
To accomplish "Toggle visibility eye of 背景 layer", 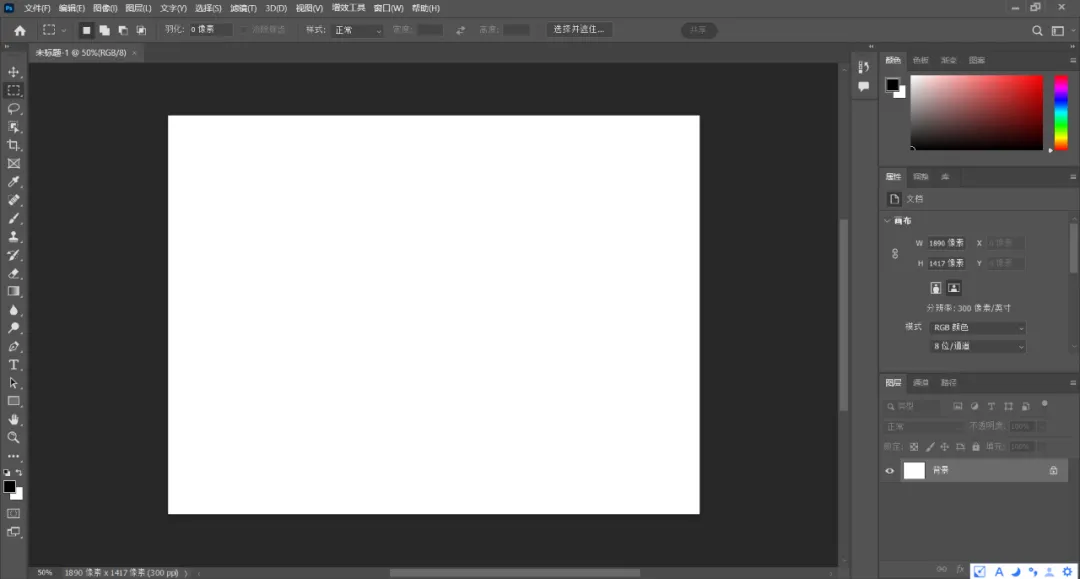I will click(x=889, y=471).
